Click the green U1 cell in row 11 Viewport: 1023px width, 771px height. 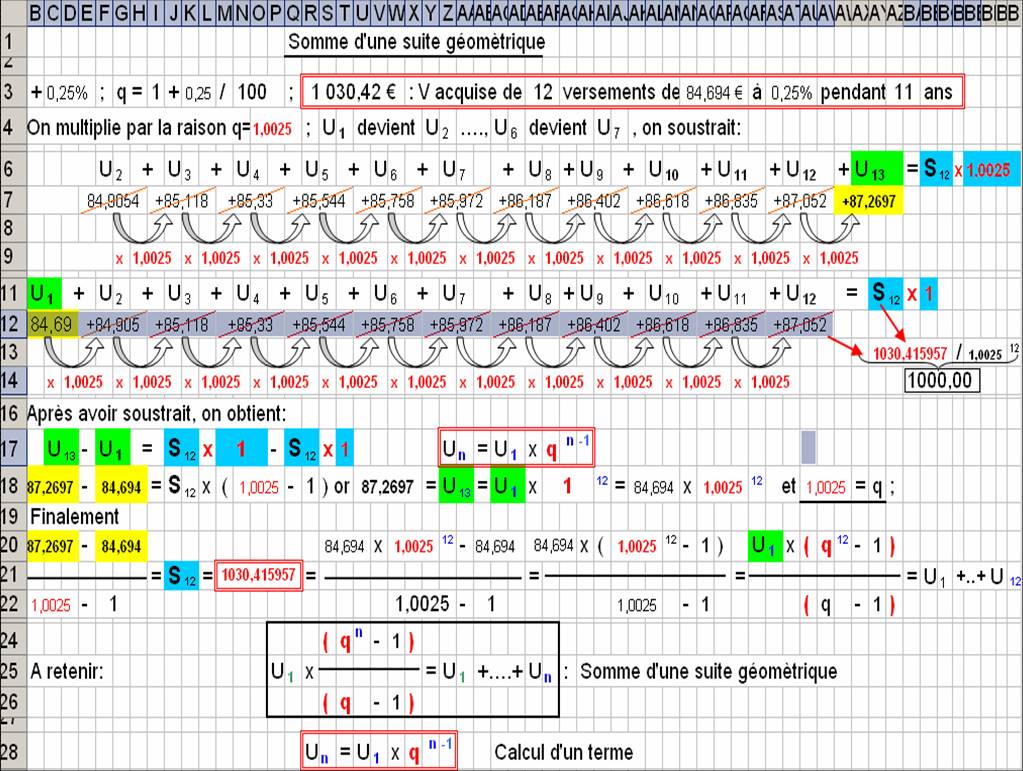(44, 294)
